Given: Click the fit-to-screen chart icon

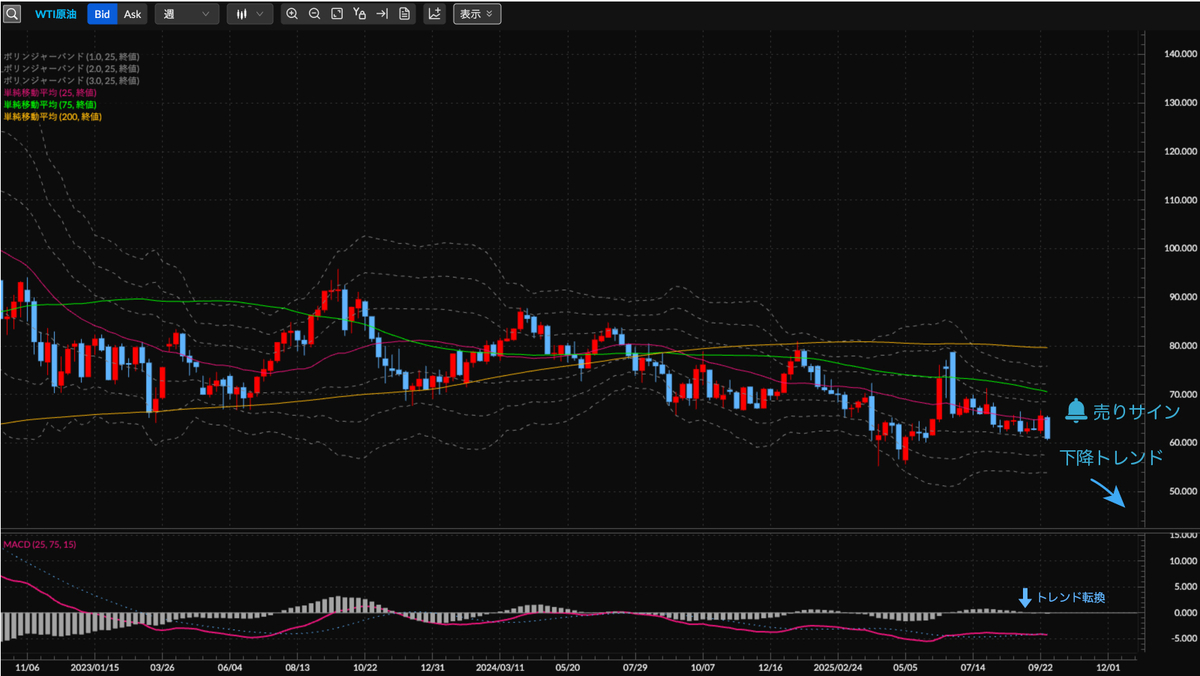Looking at the screenshot, I should coord(337,14).
